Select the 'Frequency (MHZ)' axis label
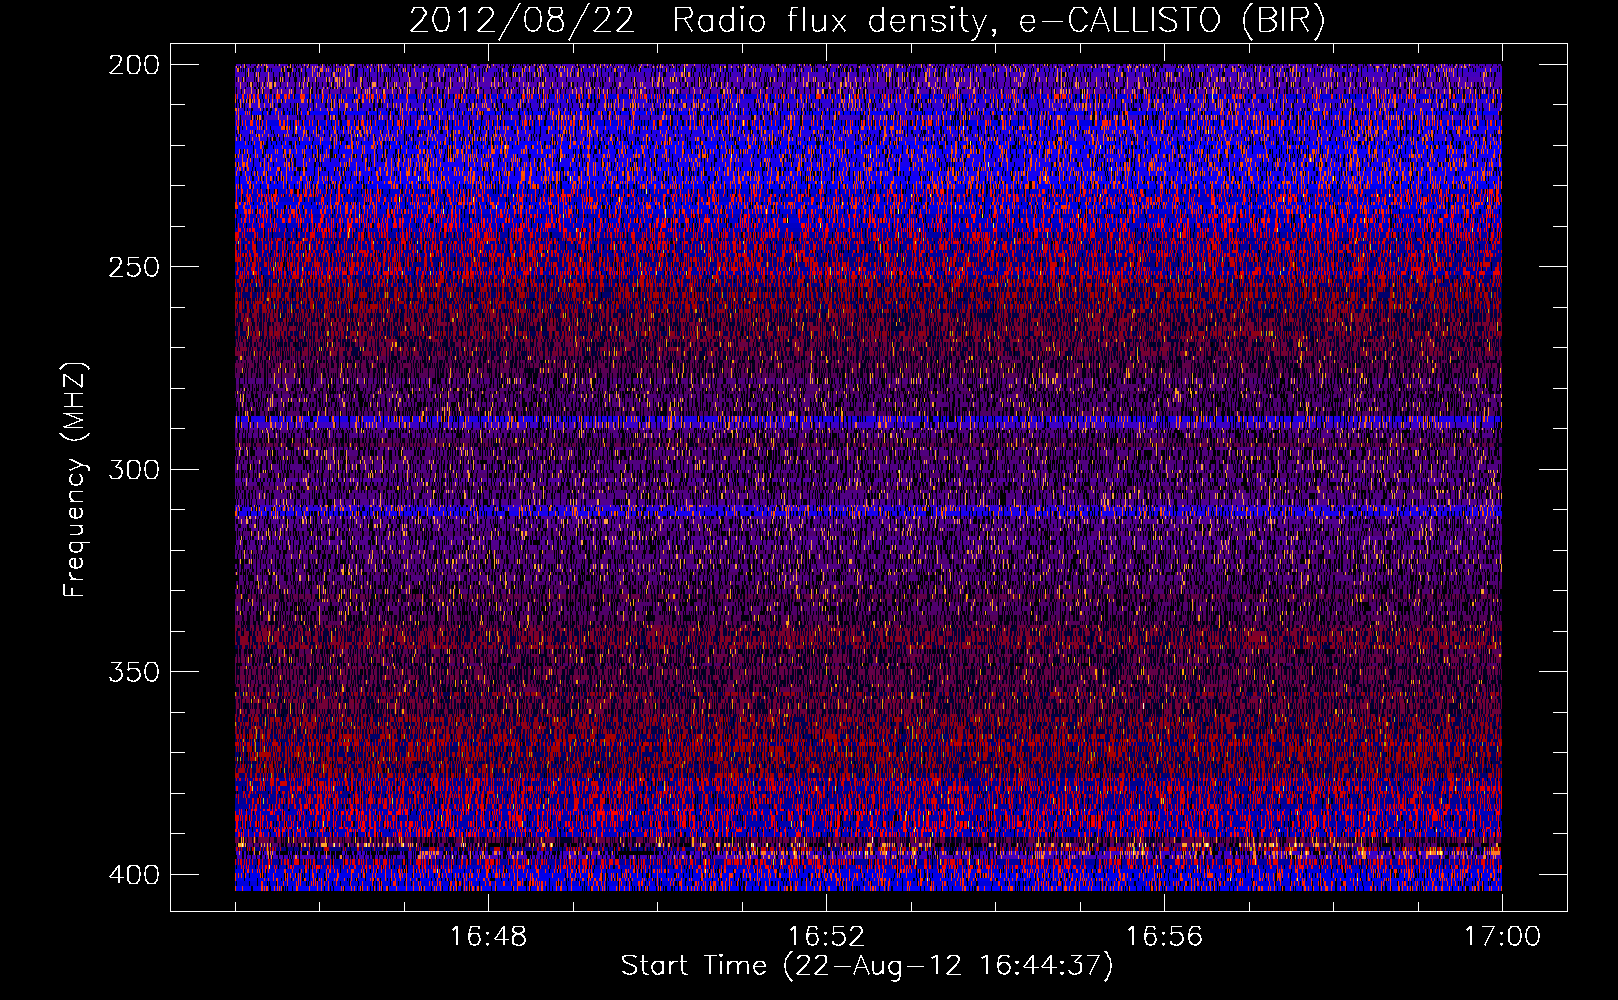This screenshot has width=1618, height=1000. [x=75, y=479]
